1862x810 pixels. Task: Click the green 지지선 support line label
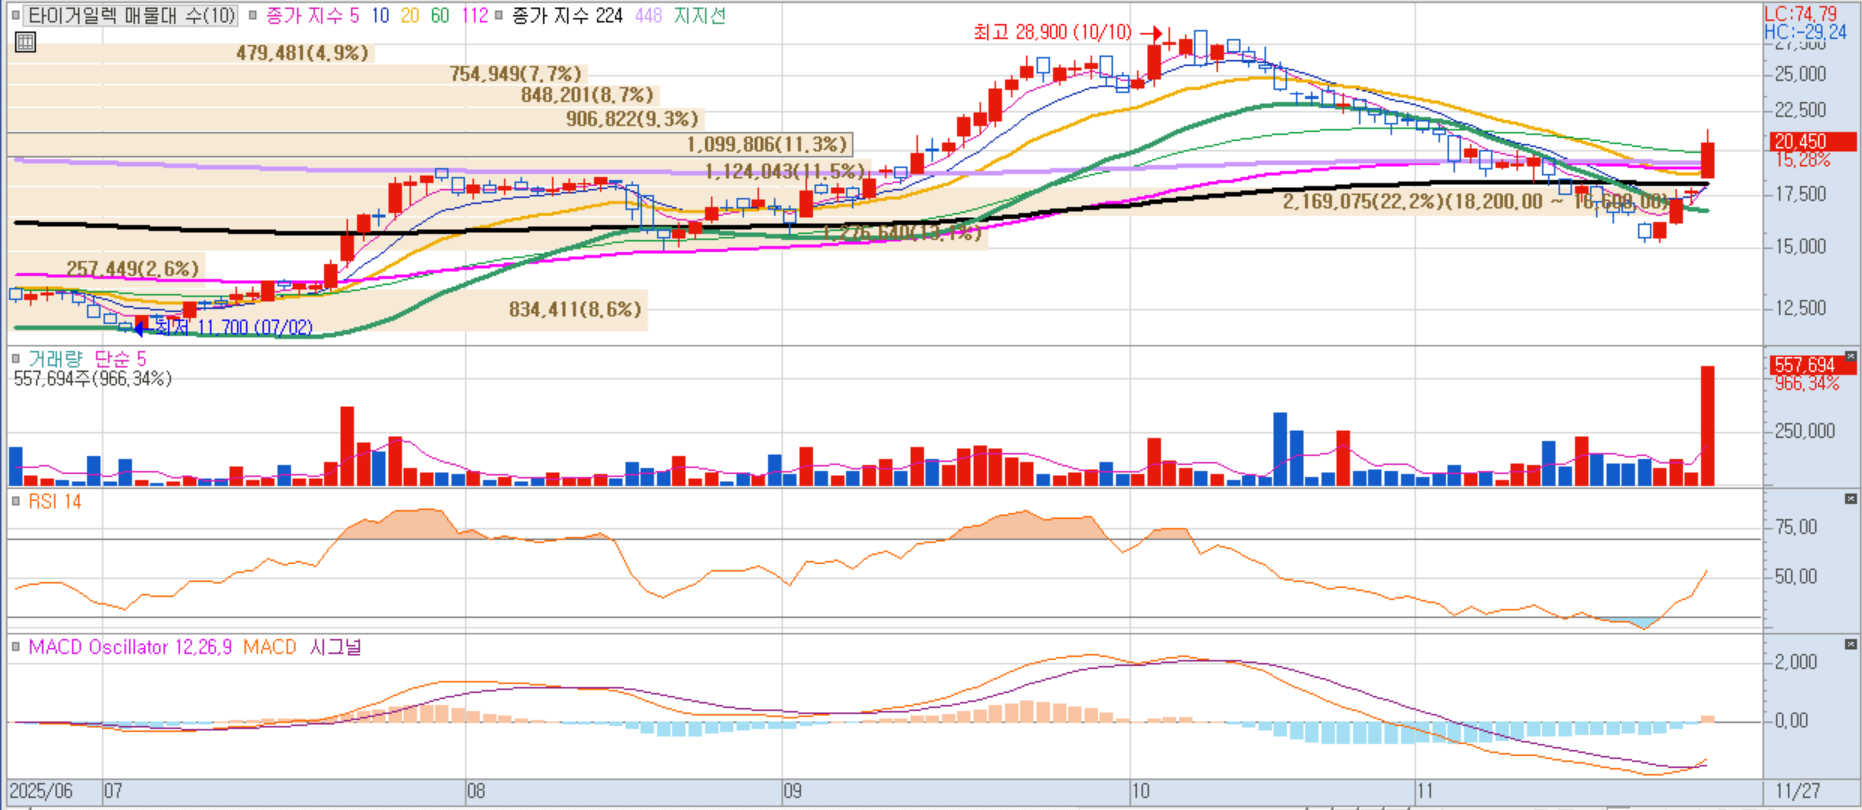(x=699, y=16)
